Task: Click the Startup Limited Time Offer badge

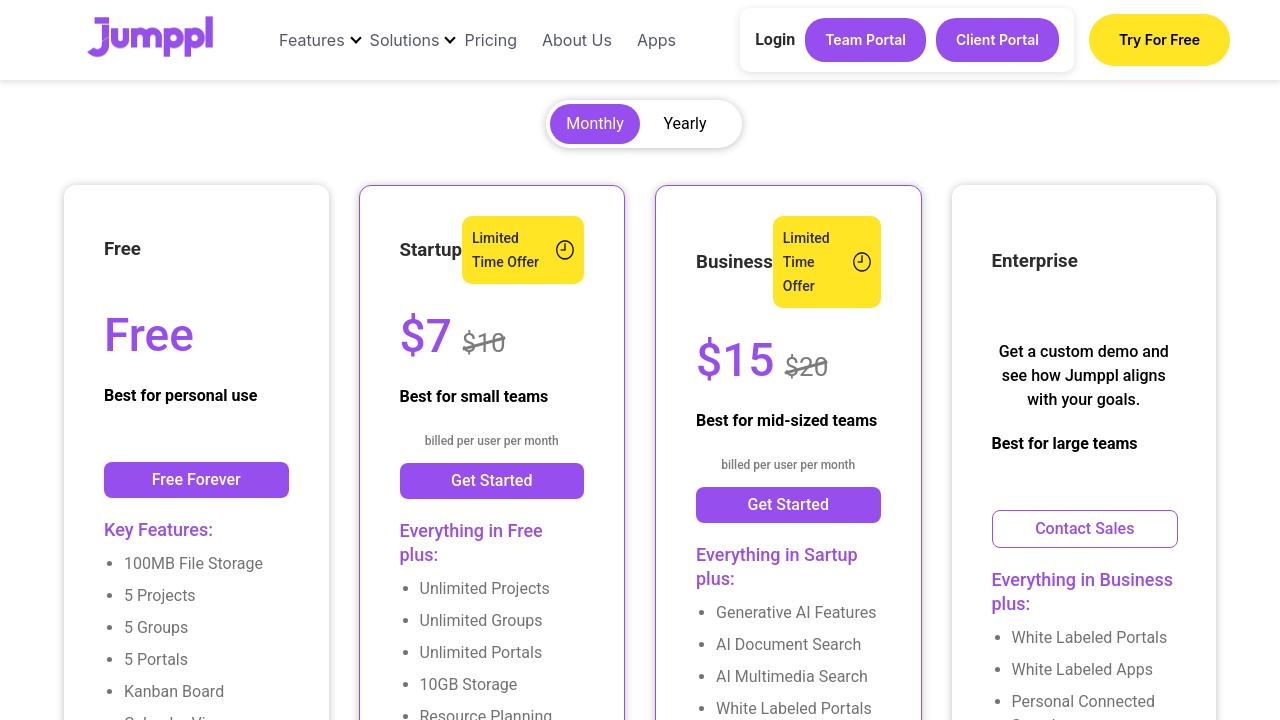Action: 506,250
